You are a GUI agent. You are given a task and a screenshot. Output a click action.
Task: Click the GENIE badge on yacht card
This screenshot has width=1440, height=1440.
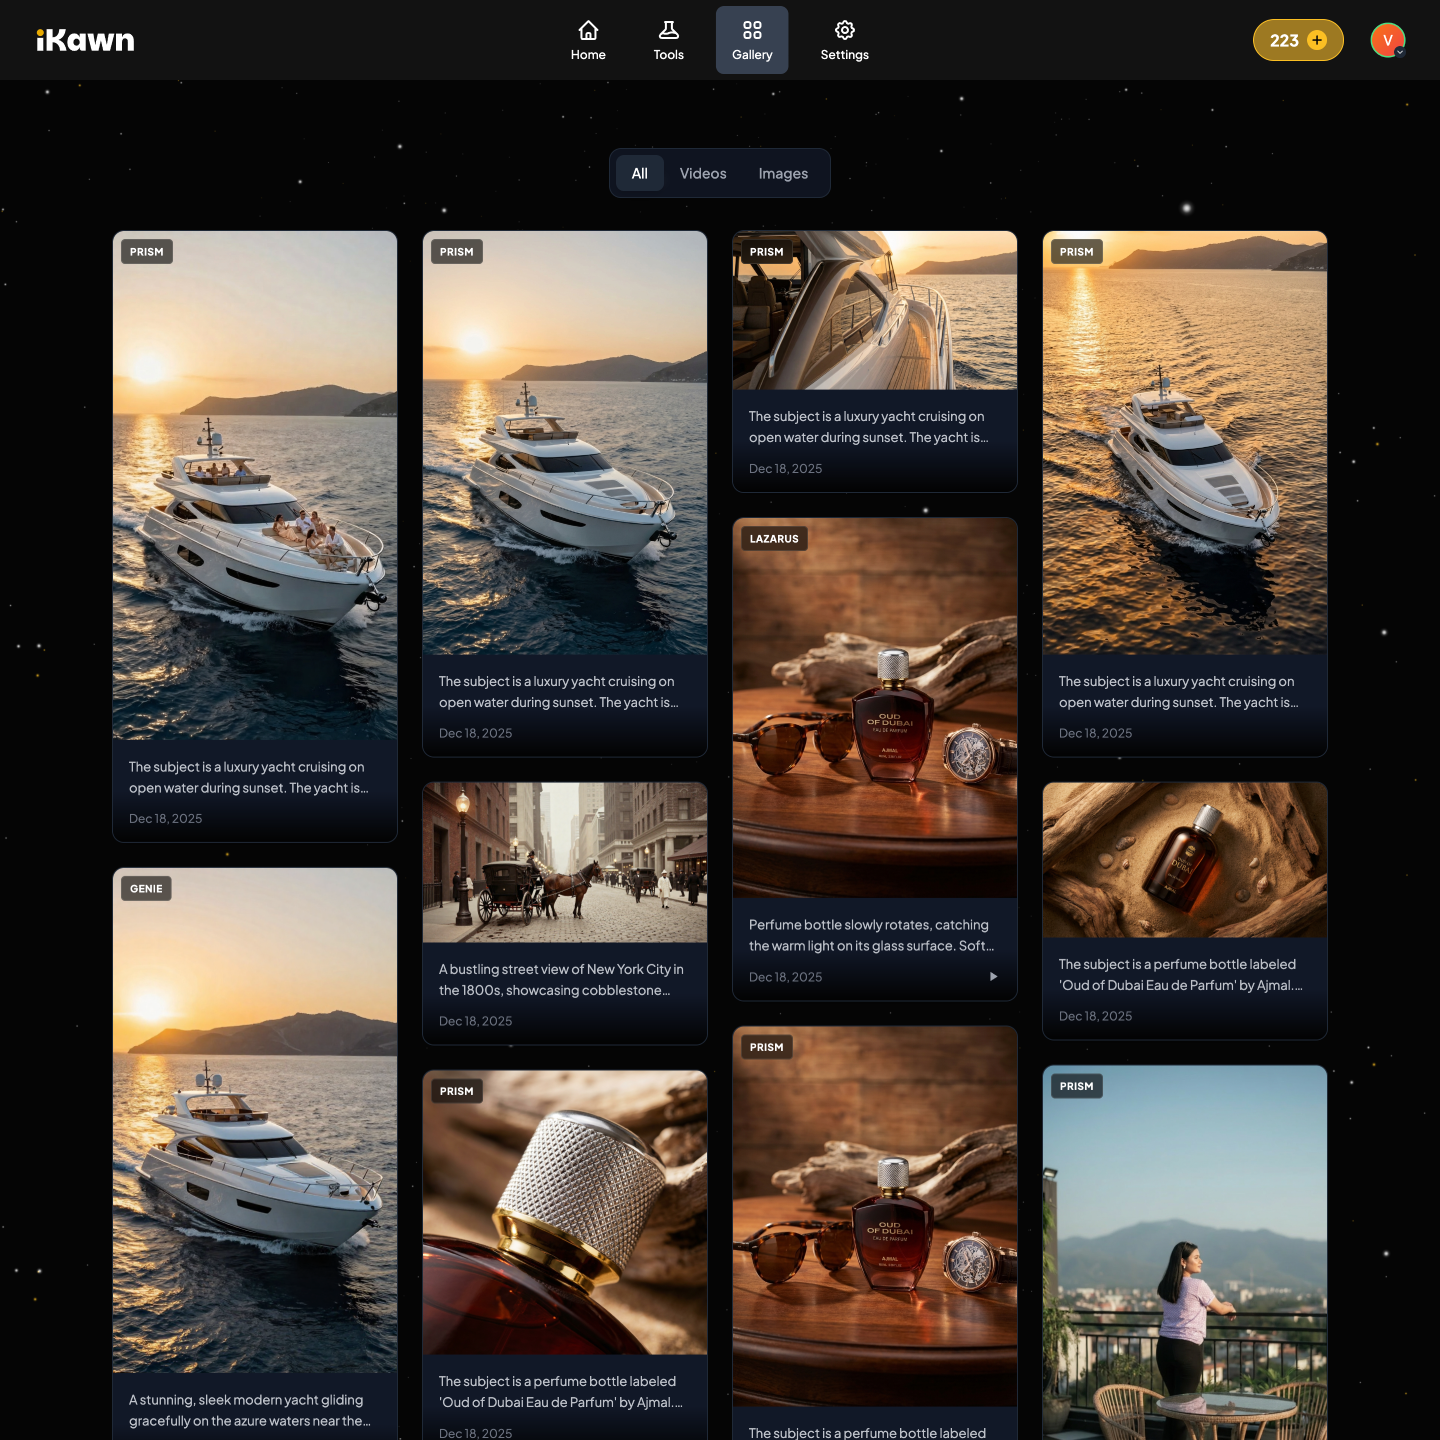tap(146, 888)
